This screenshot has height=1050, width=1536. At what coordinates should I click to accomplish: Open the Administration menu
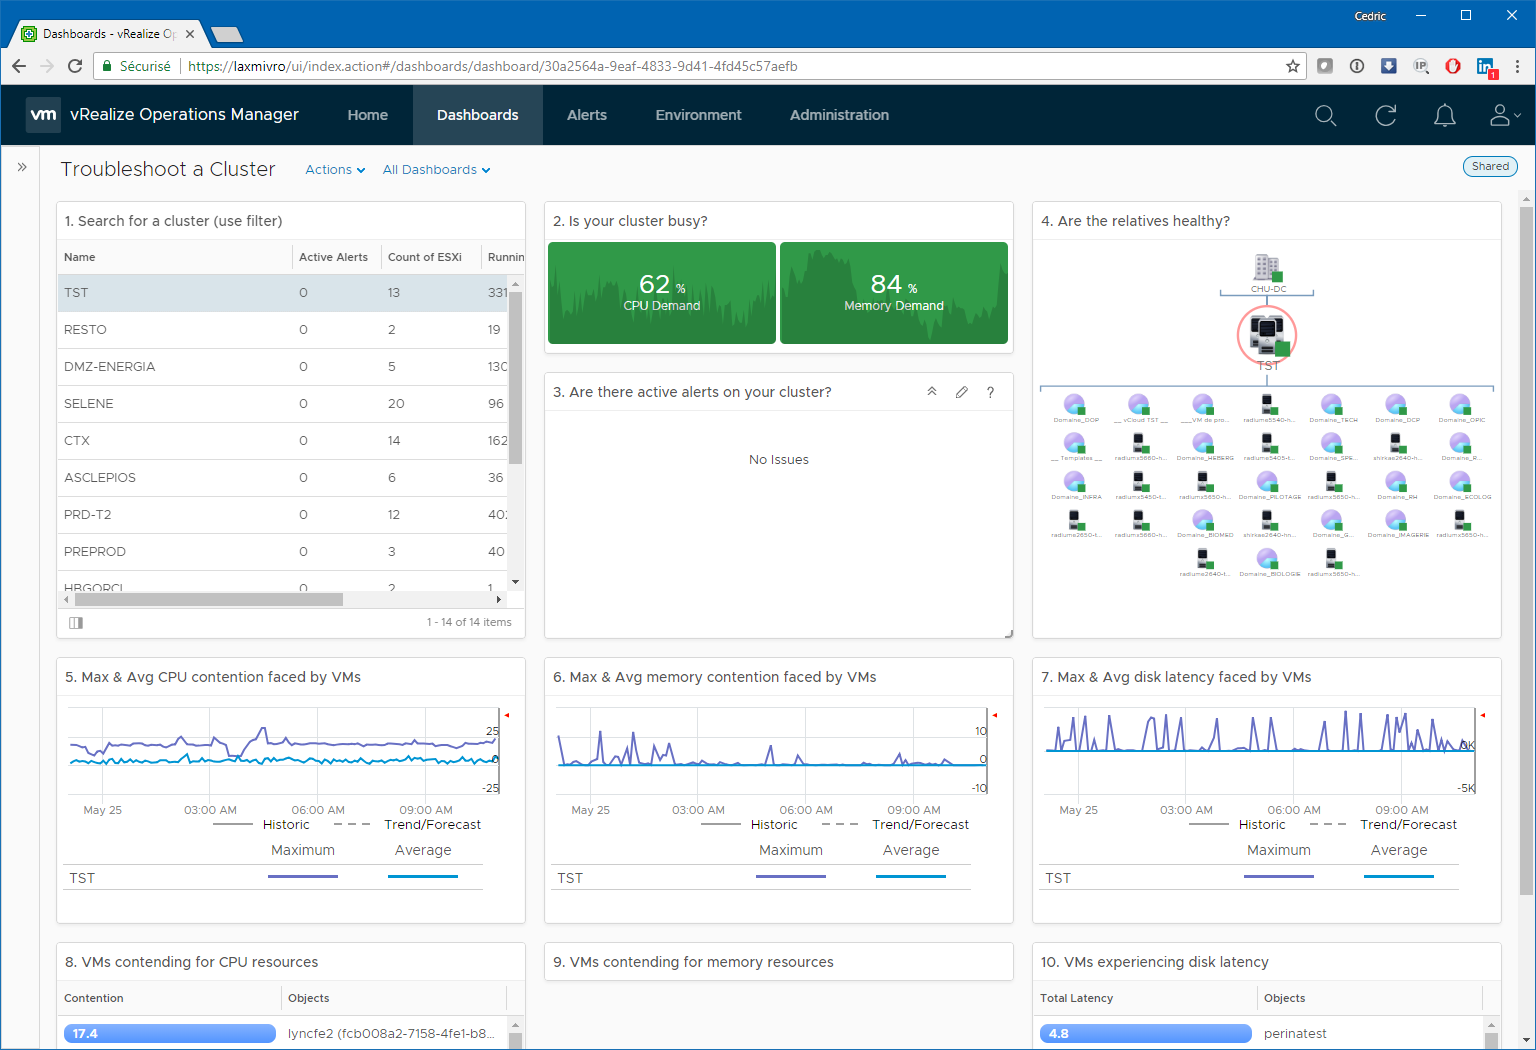pyautogui.click(x=839, y=115)
